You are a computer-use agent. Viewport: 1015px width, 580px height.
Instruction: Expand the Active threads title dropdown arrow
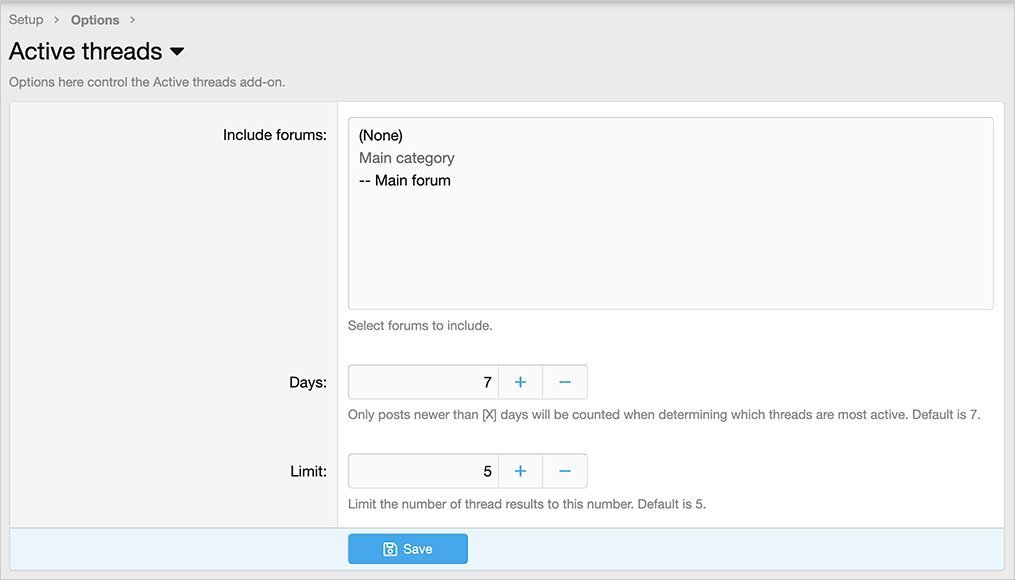pyautogui.click(x=177, y=51)
